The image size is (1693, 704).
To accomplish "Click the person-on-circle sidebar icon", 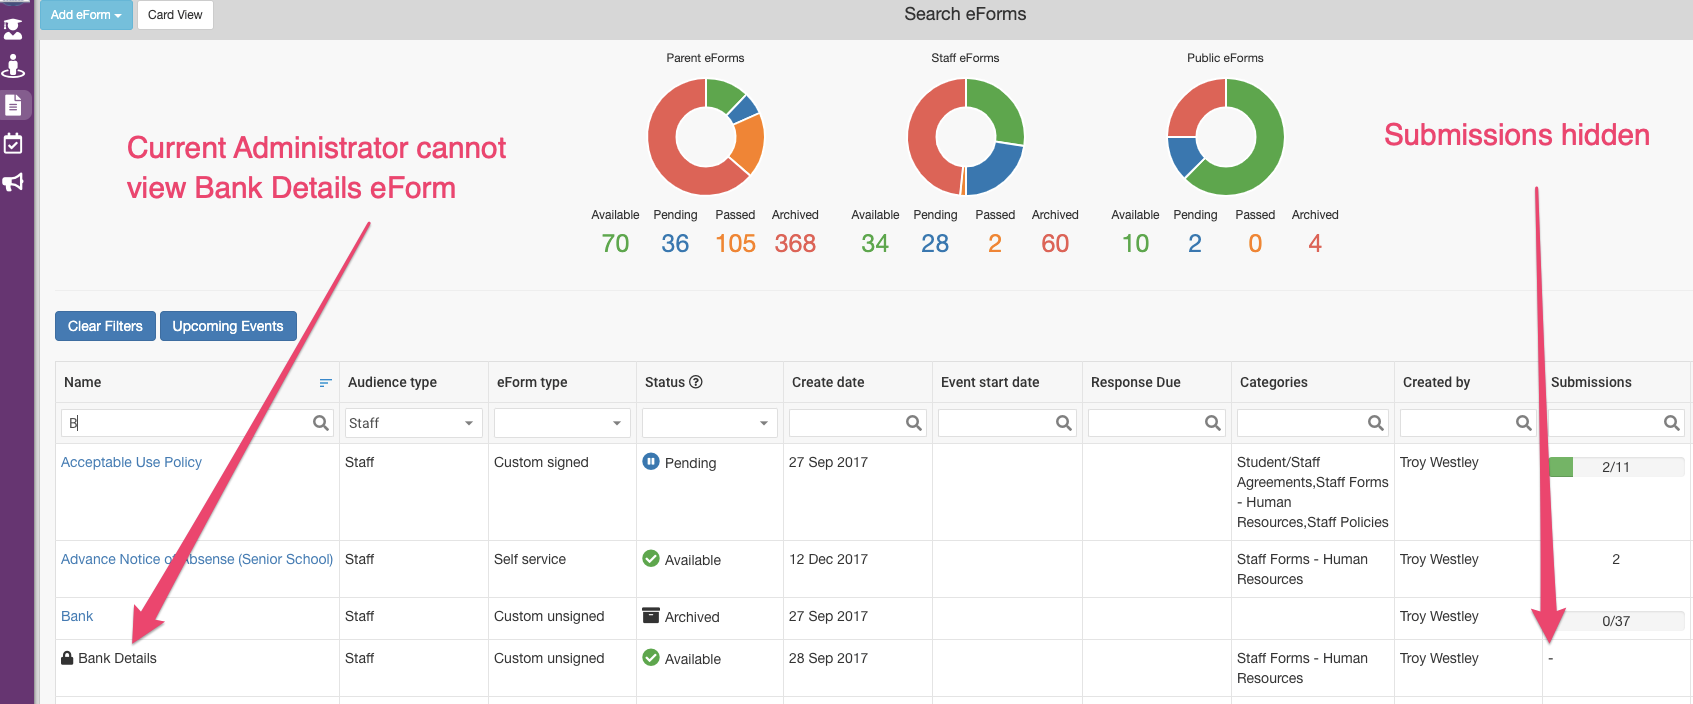I will 13,66.
